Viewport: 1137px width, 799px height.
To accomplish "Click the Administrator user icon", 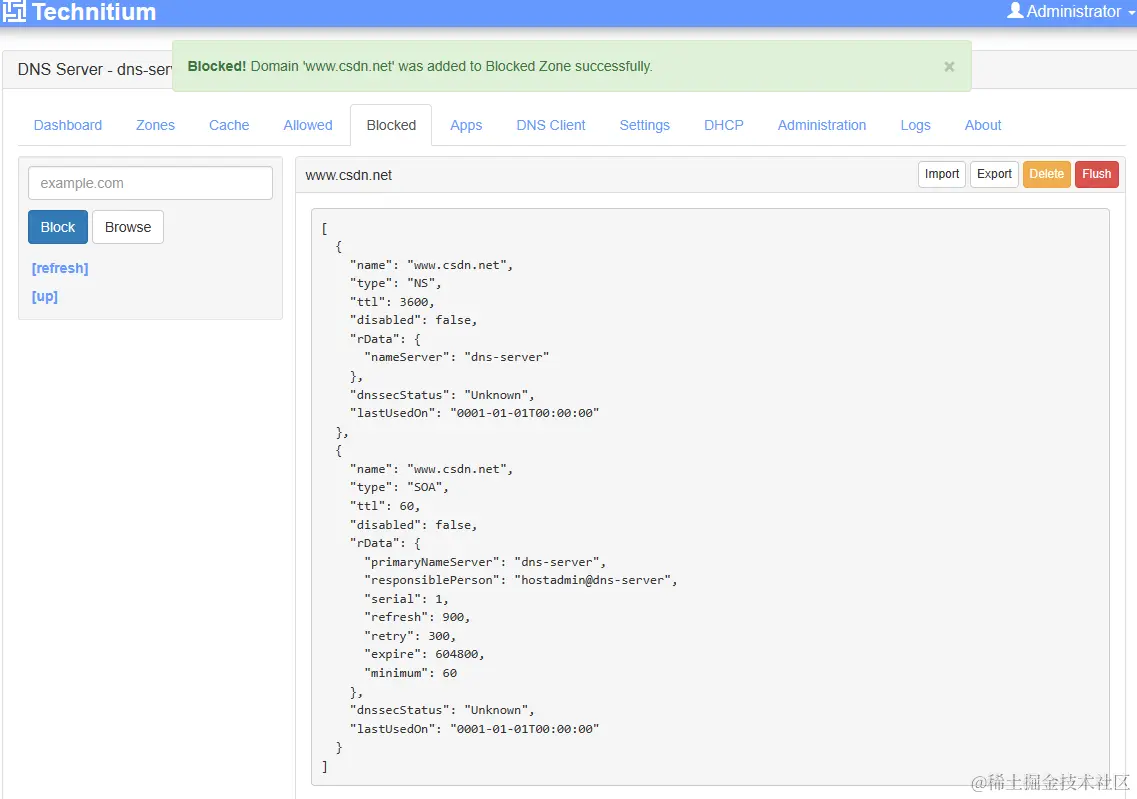I will 1015,10.
